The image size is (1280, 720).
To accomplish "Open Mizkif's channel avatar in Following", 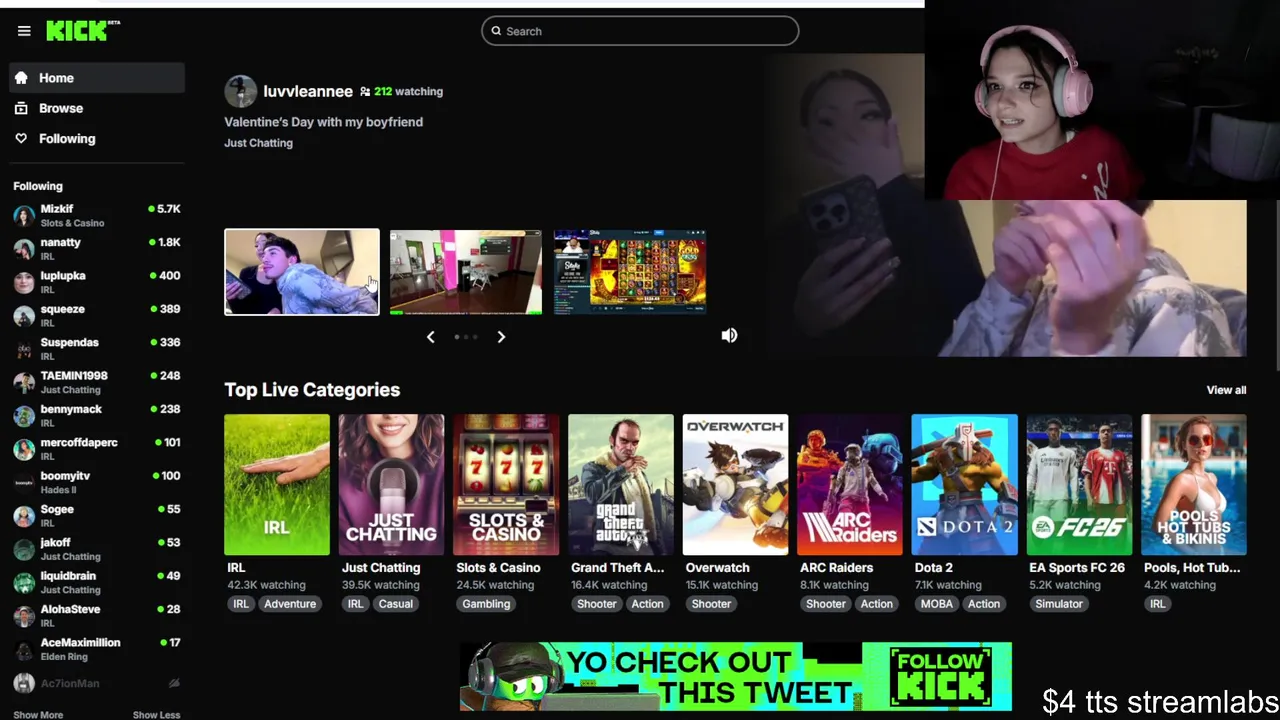I will pos(24,216).
